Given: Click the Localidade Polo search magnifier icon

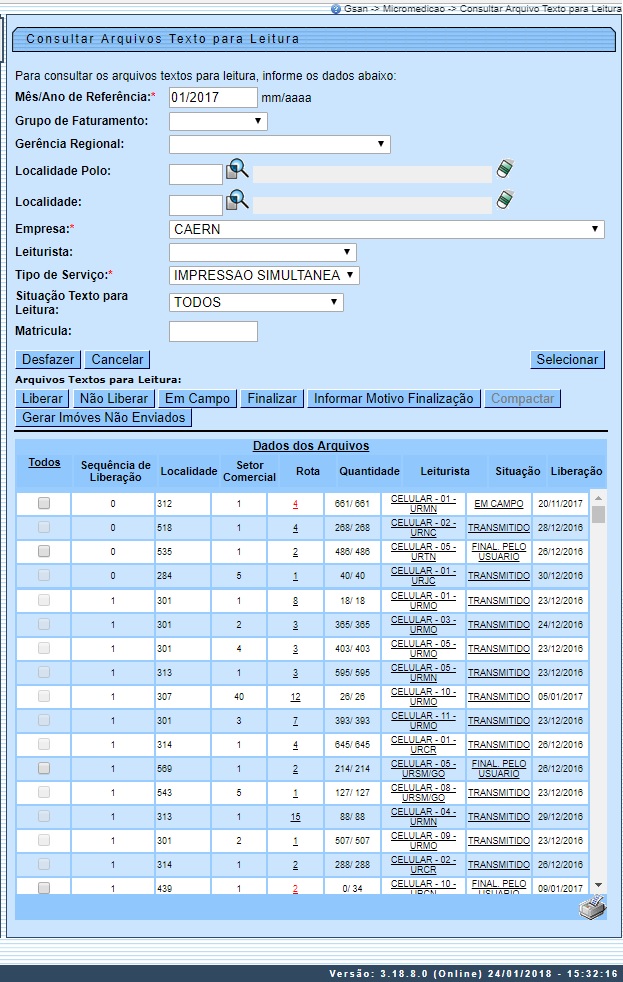Looking at the screenshot, I should pos(237,170).
